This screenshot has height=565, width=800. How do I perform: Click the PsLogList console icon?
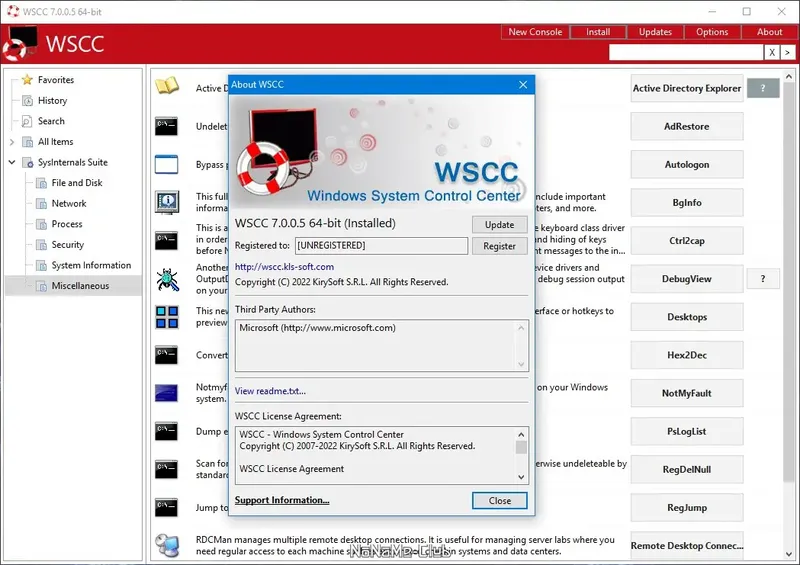(166, 431)
